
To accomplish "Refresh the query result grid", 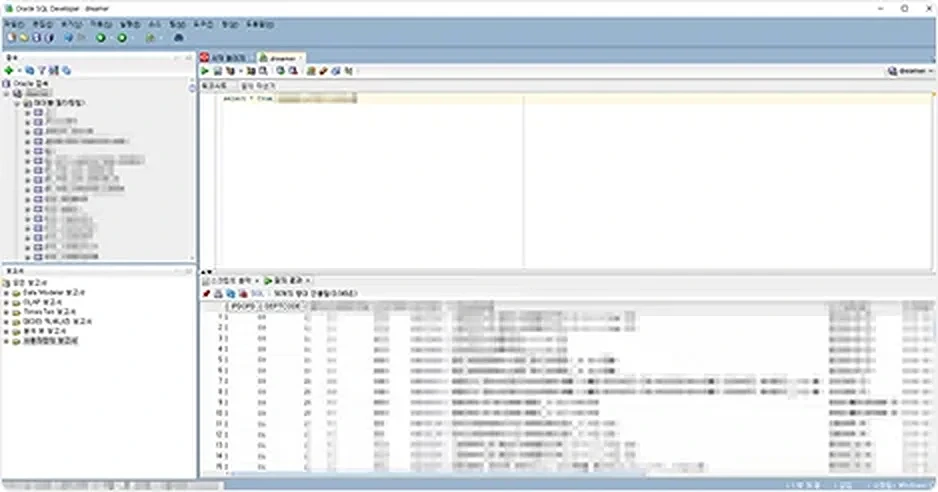I will click(230, 294).
